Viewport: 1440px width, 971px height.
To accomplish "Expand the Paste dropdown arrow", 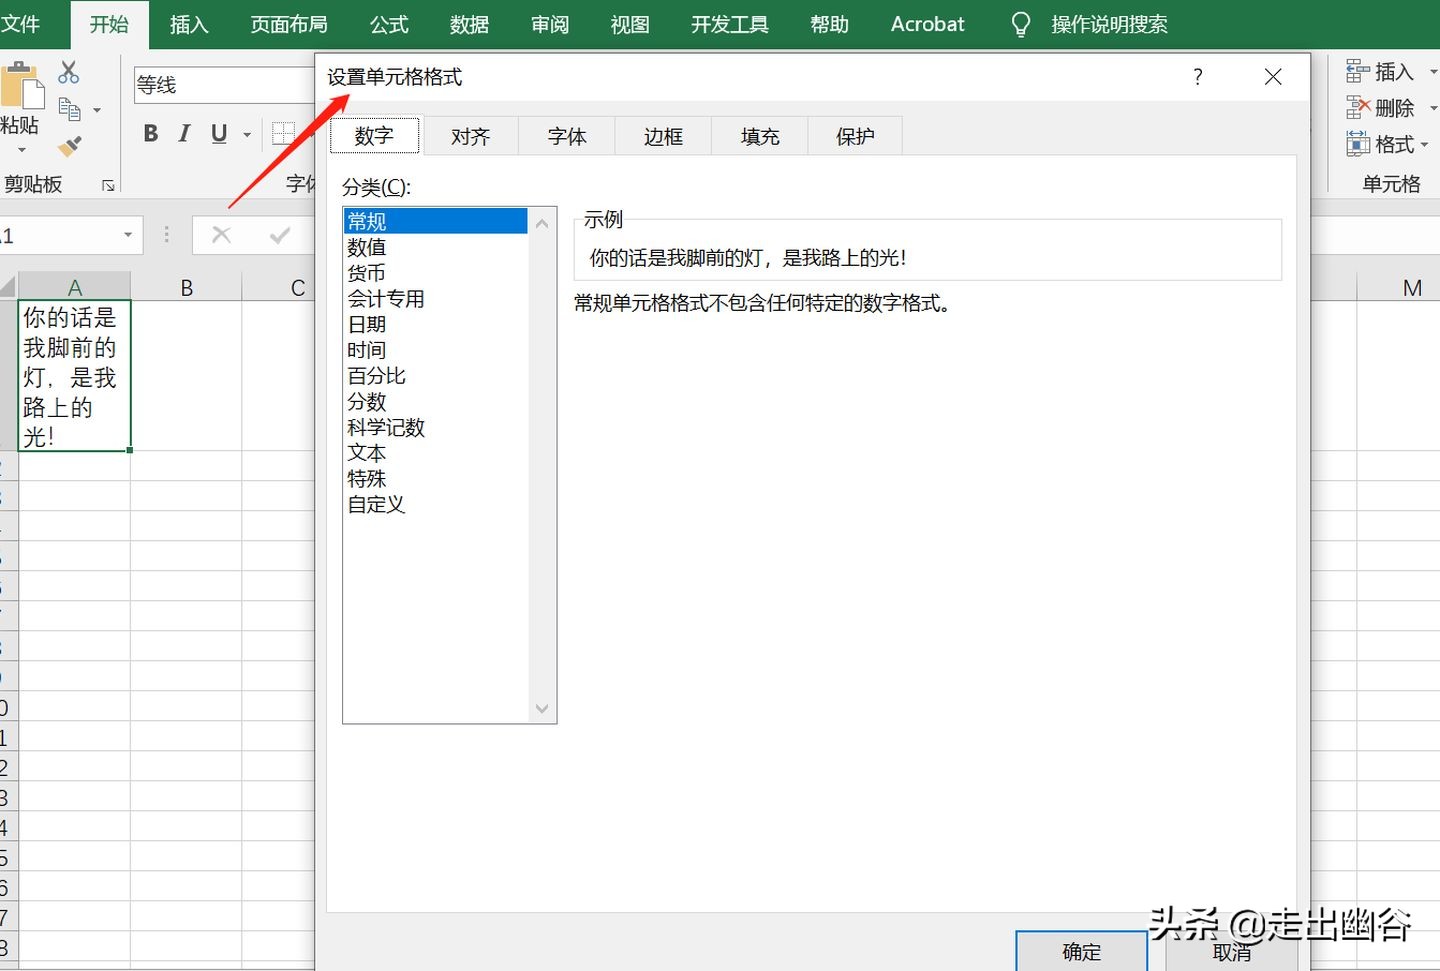I will click(x=21, y=151).
